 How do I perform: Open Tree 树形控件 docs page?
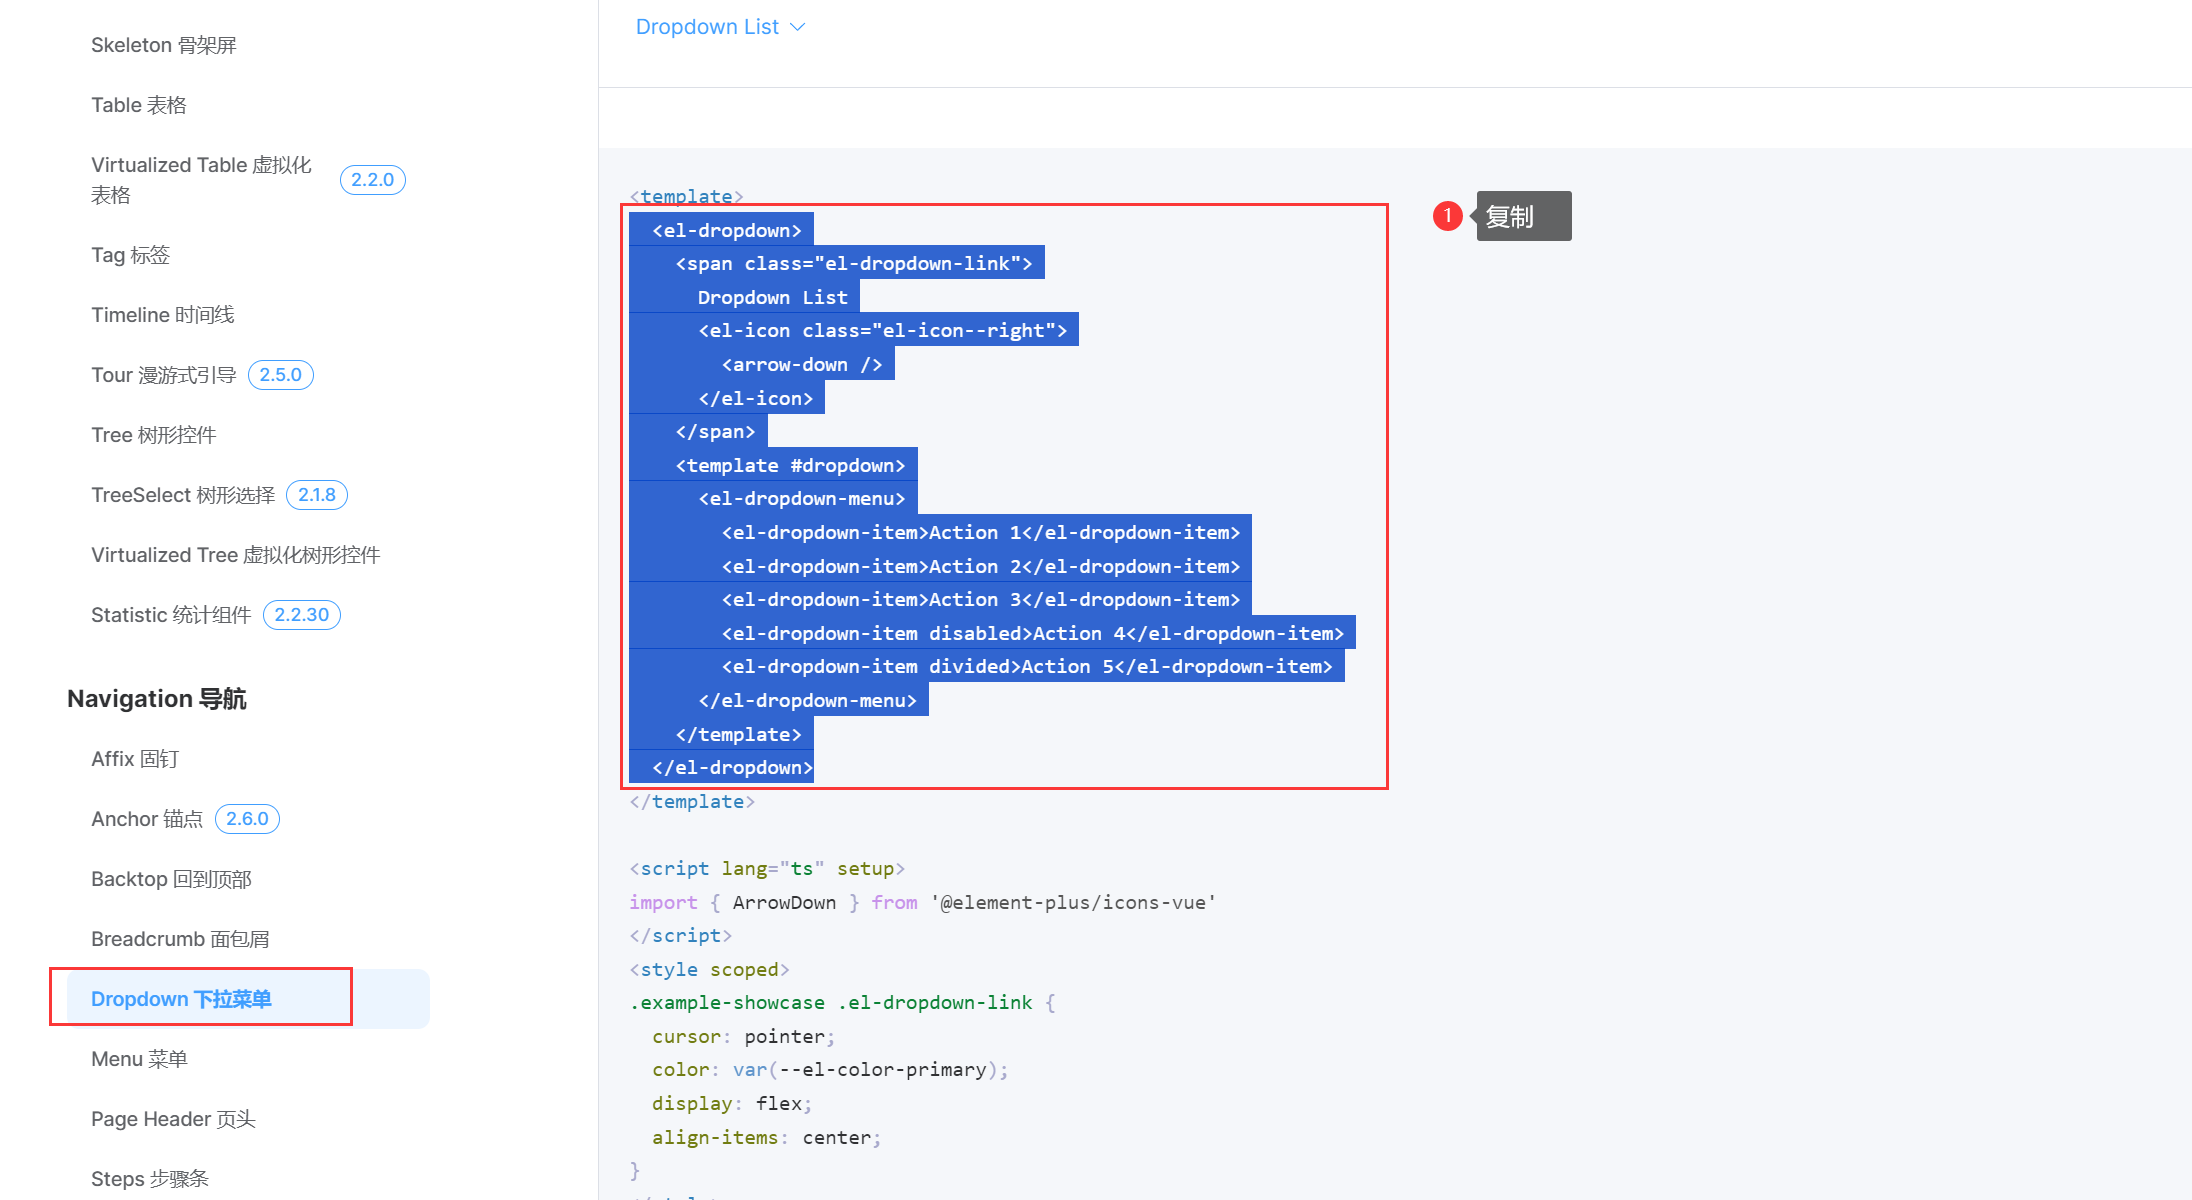click(x=154, y=435)
